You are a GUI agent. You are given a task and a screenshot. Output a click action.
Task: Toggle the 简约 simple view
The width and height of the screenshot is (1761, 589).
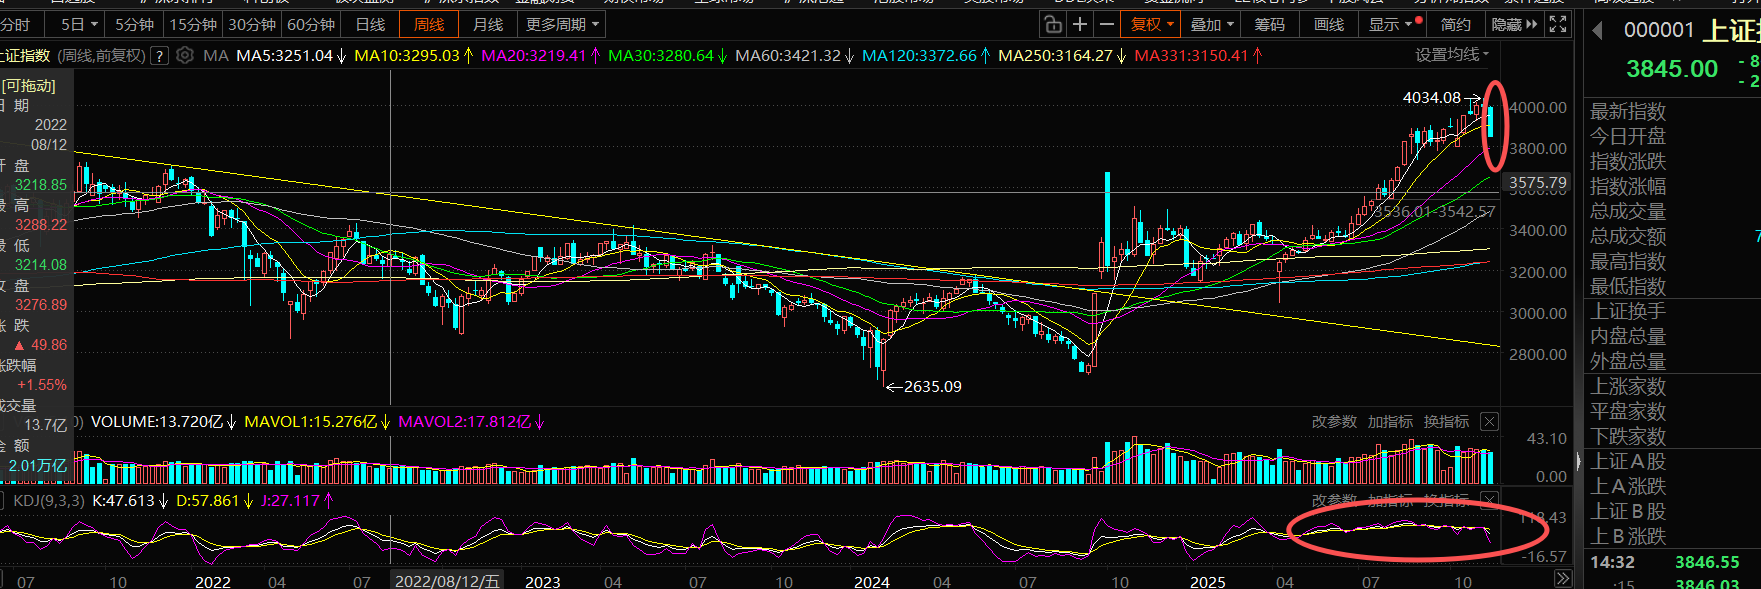click(x=1455, y=24)
